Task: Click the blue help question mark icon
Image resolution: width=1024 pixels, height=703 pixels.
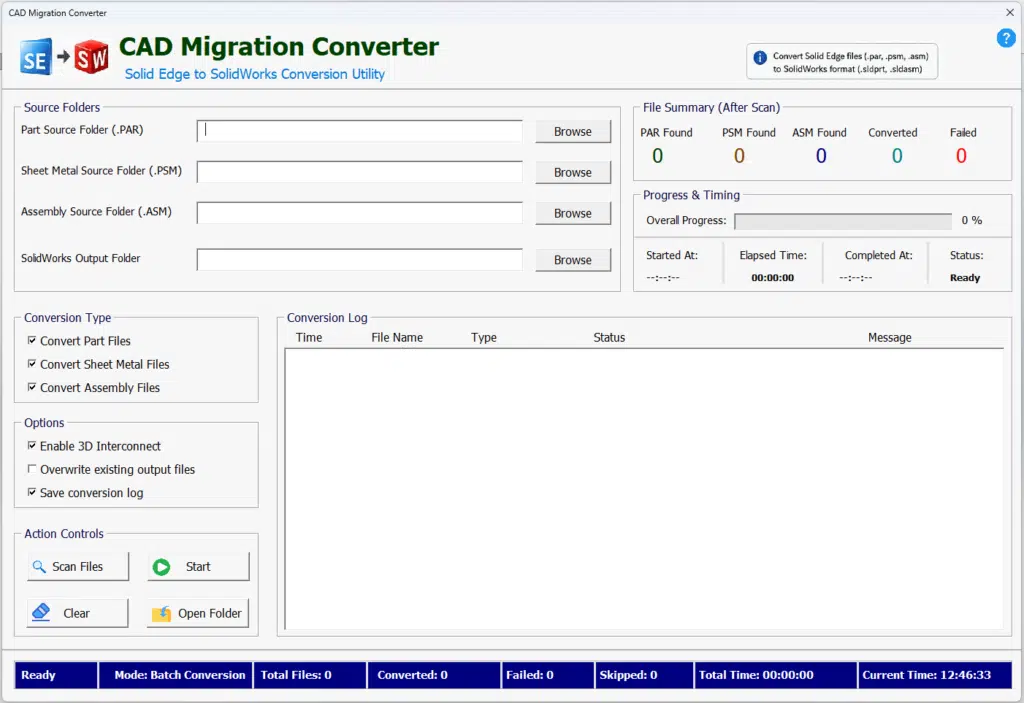Action: (1006, 39)
